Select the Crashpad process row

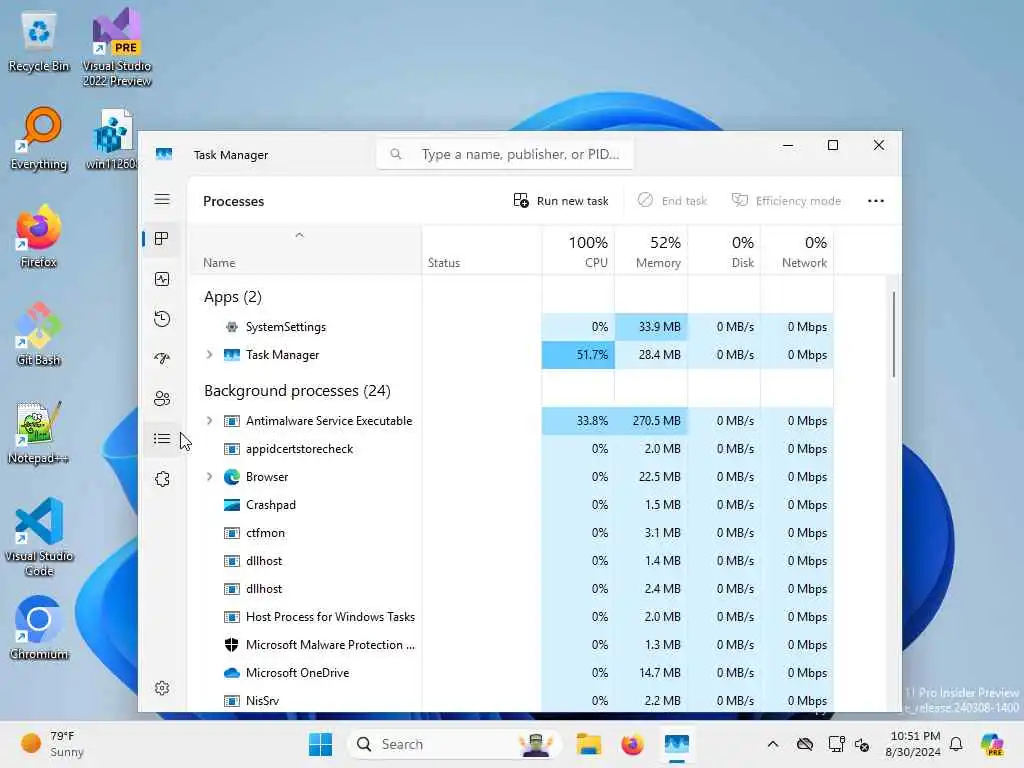511,505
